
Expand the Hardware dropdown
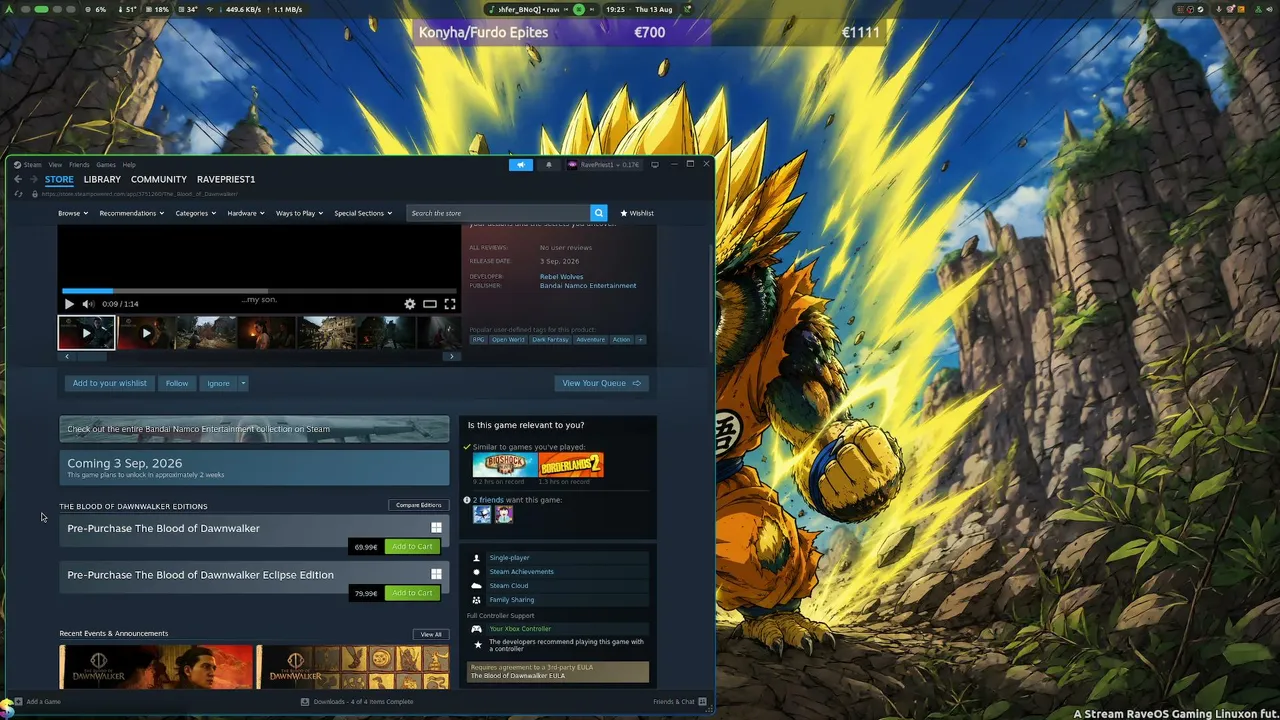(246, 213)
